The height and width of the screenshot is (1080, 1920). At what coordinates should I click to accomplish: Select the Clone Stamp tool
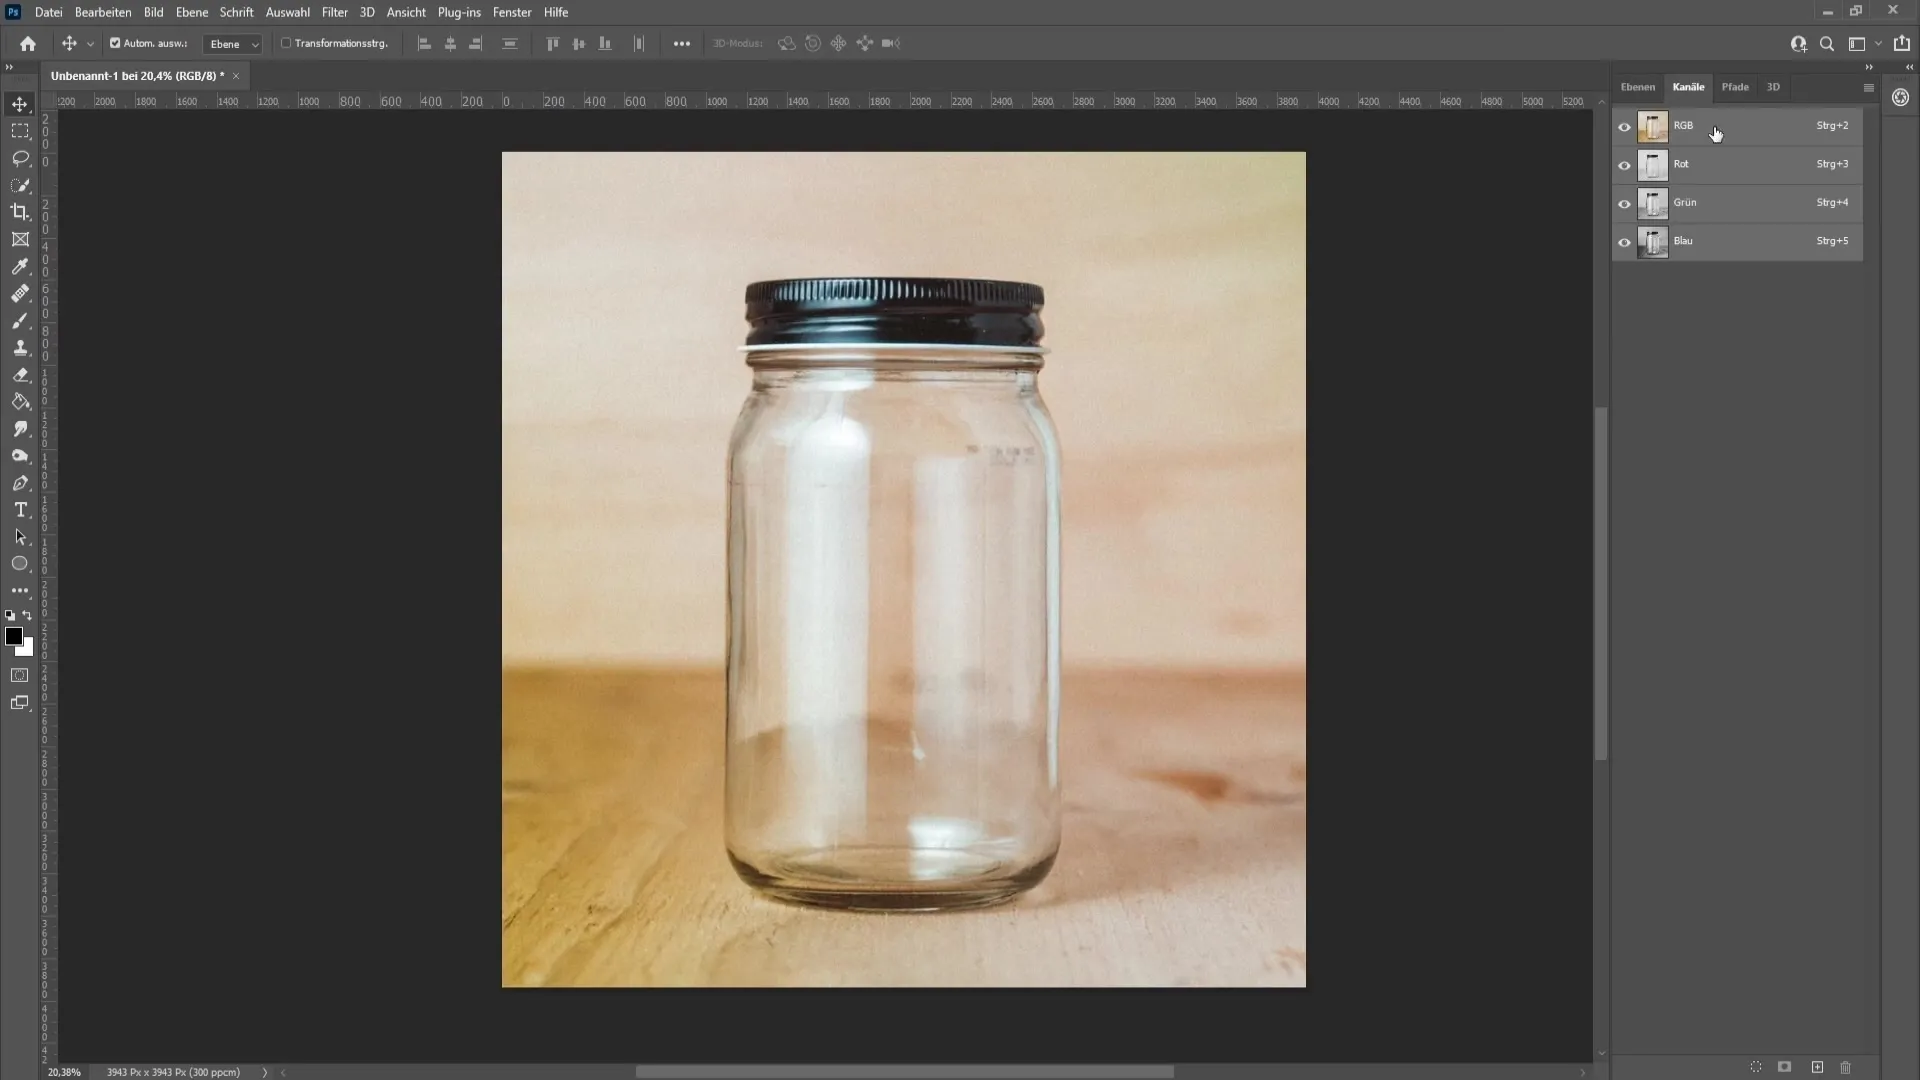[20, 347]
